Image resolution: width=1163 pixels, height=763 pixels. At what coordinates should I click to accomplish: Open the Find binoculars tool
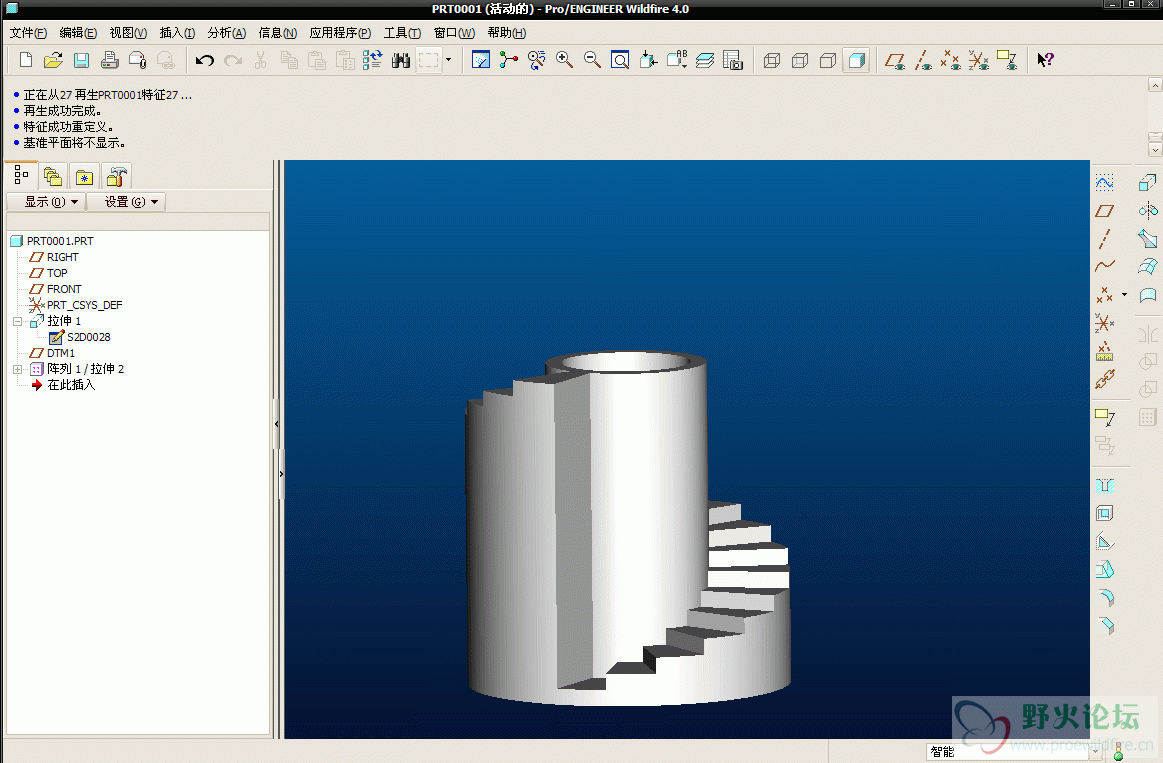coord(401,60)
